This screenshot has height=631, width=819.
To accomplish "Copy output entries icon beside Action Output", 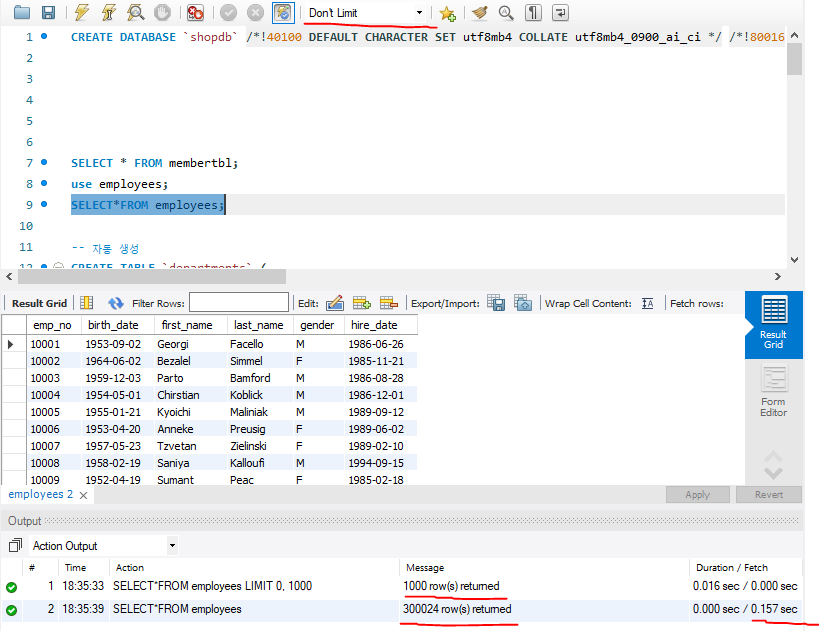I will [x=15, y=546].
